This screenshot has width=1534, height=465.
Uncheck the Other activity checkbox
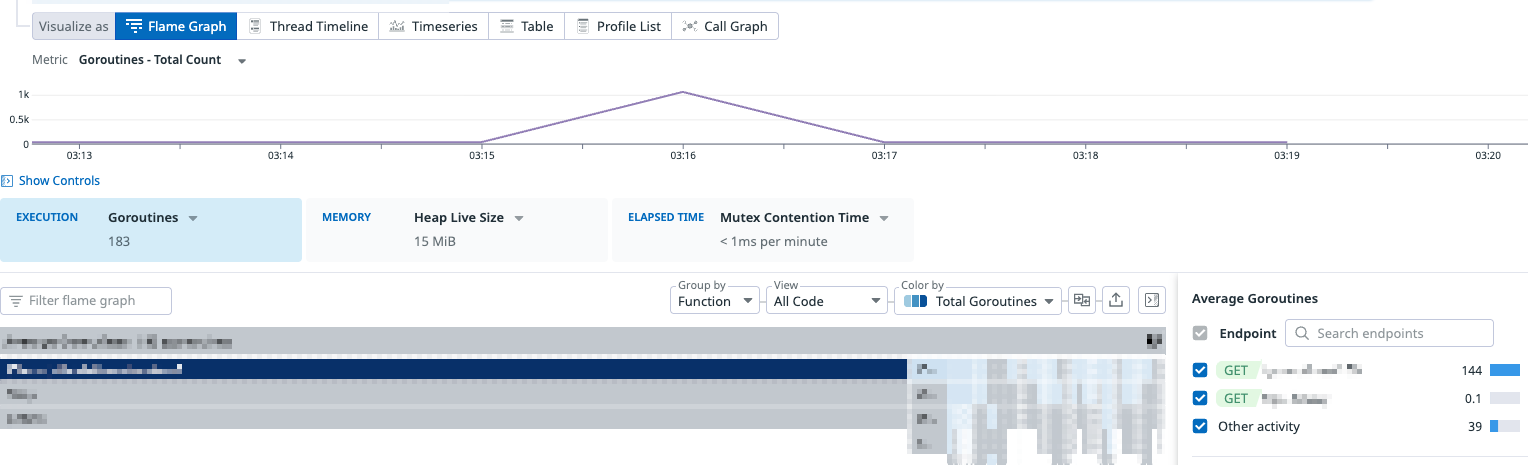click(1200, 427)
